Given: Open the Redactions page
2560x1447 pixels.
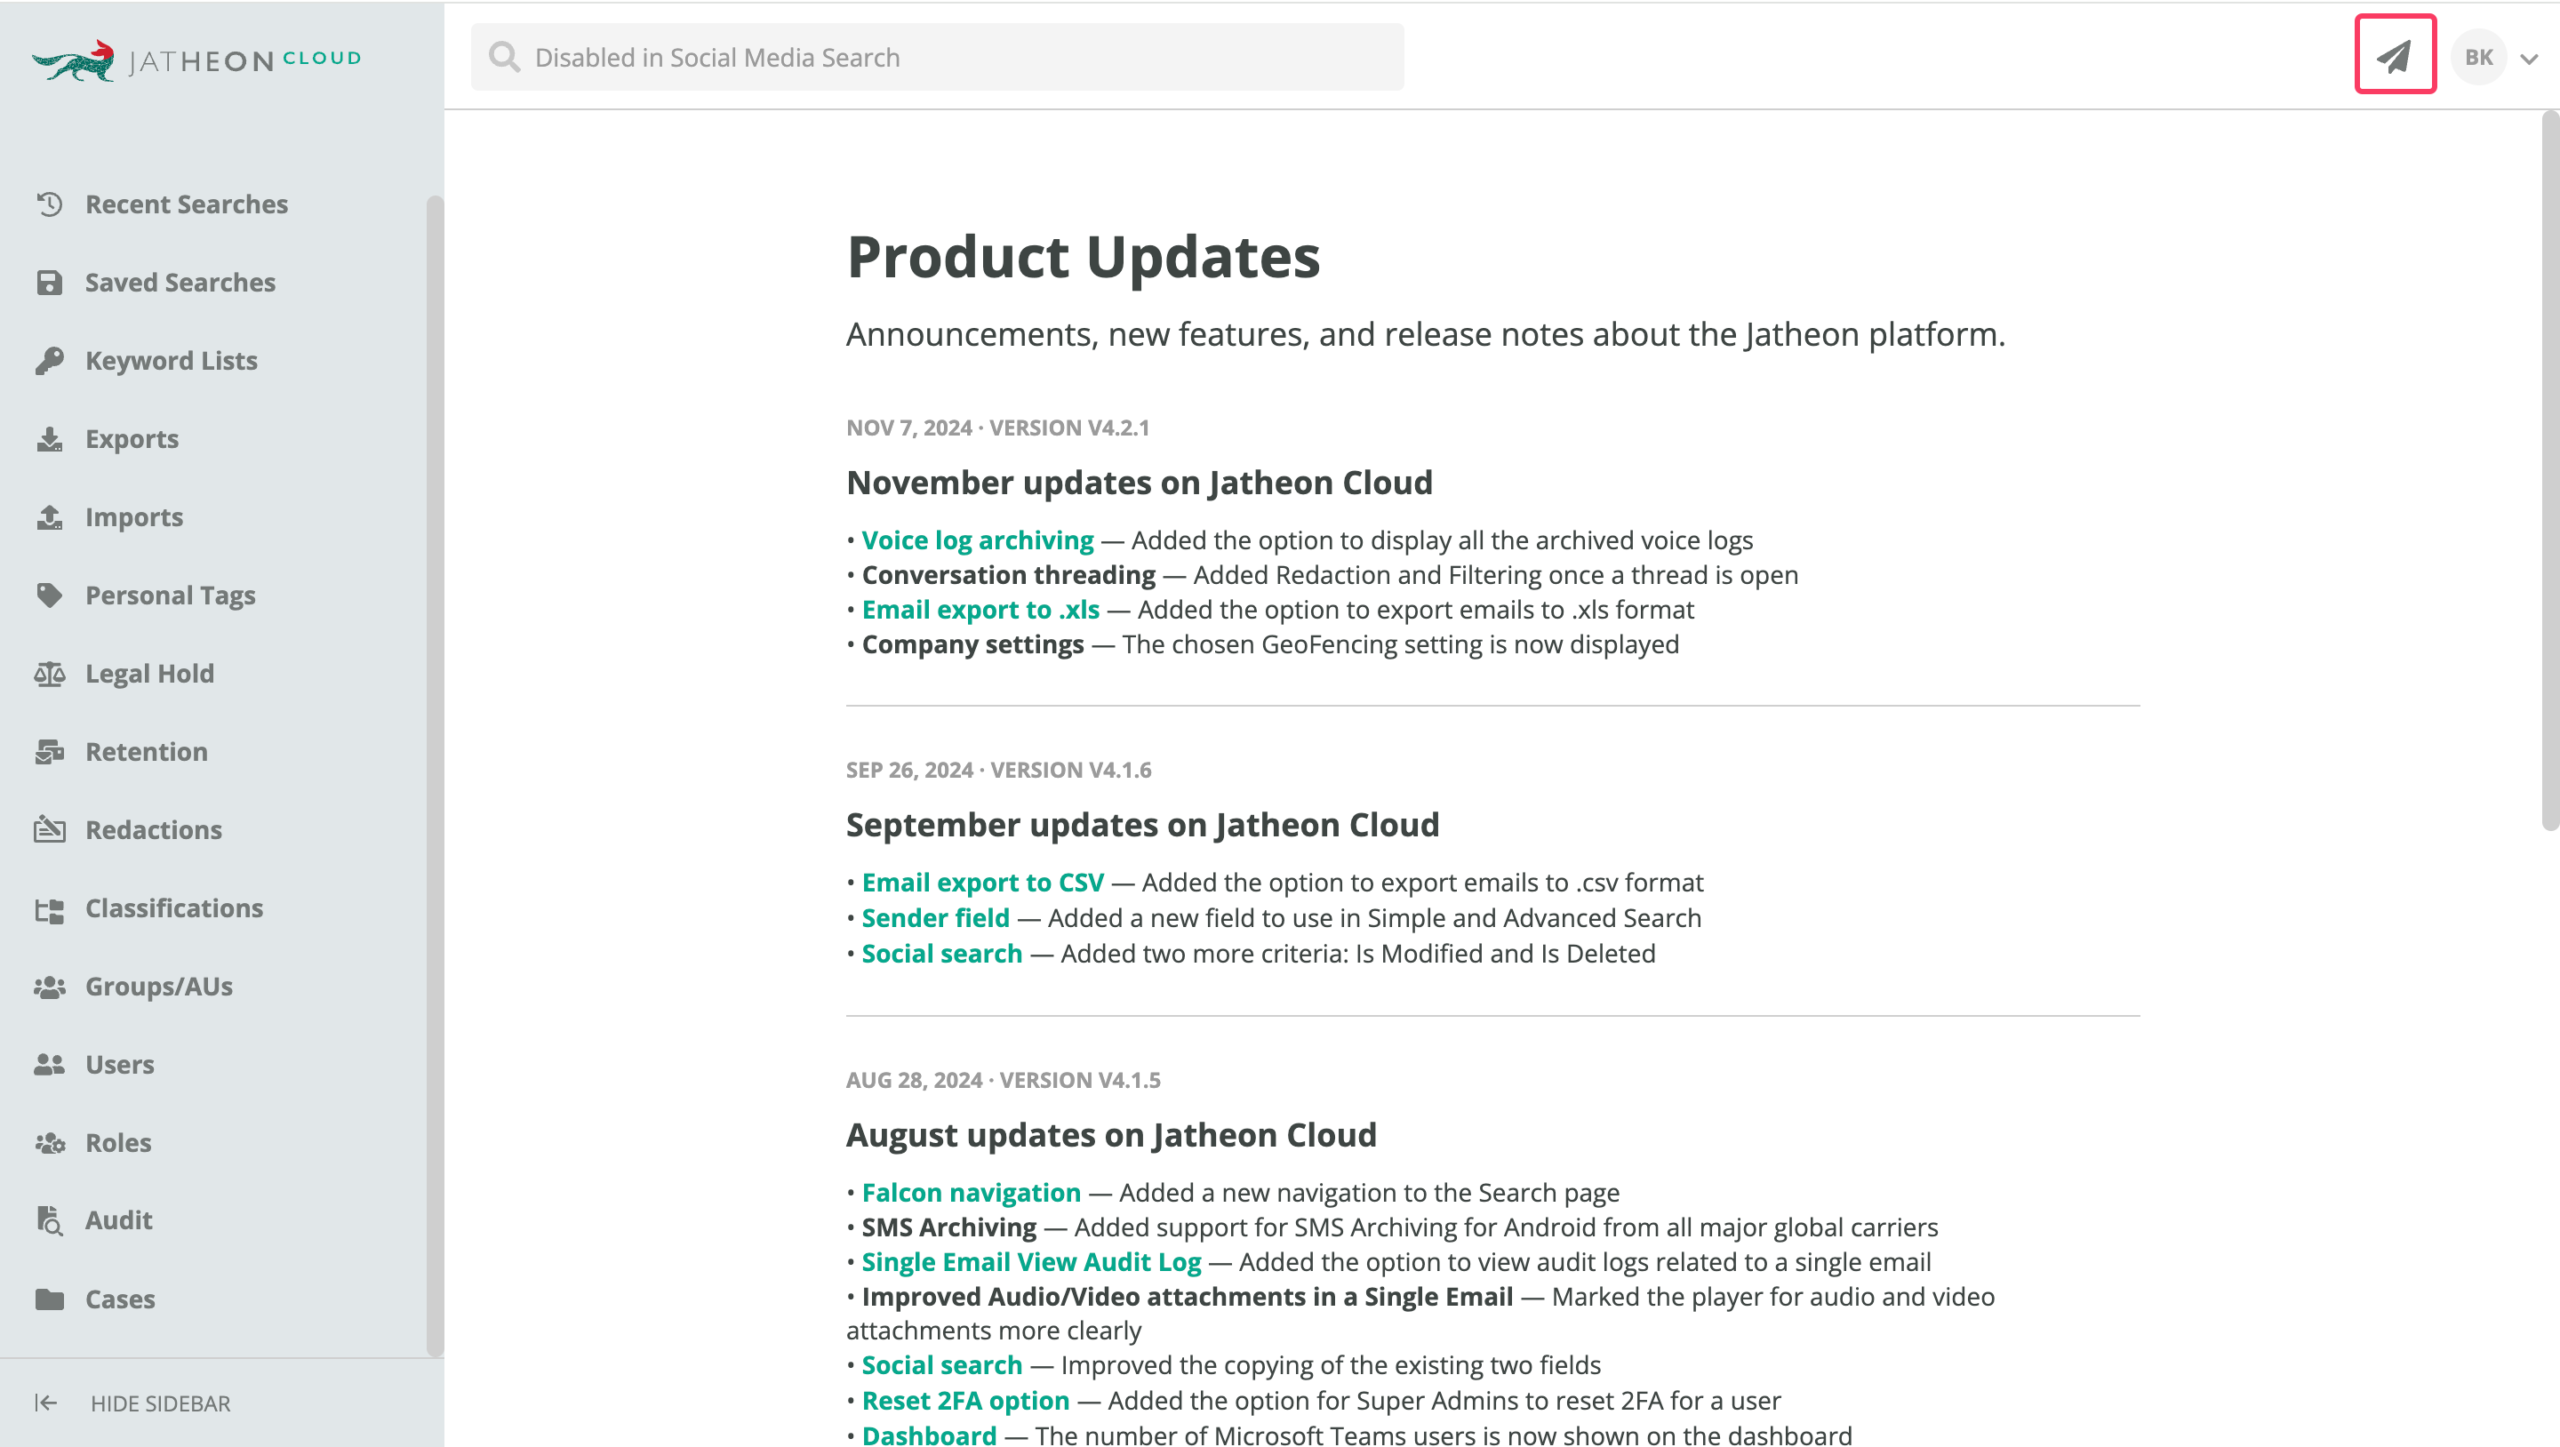Looking at the screenshot, I should [153, 830].
